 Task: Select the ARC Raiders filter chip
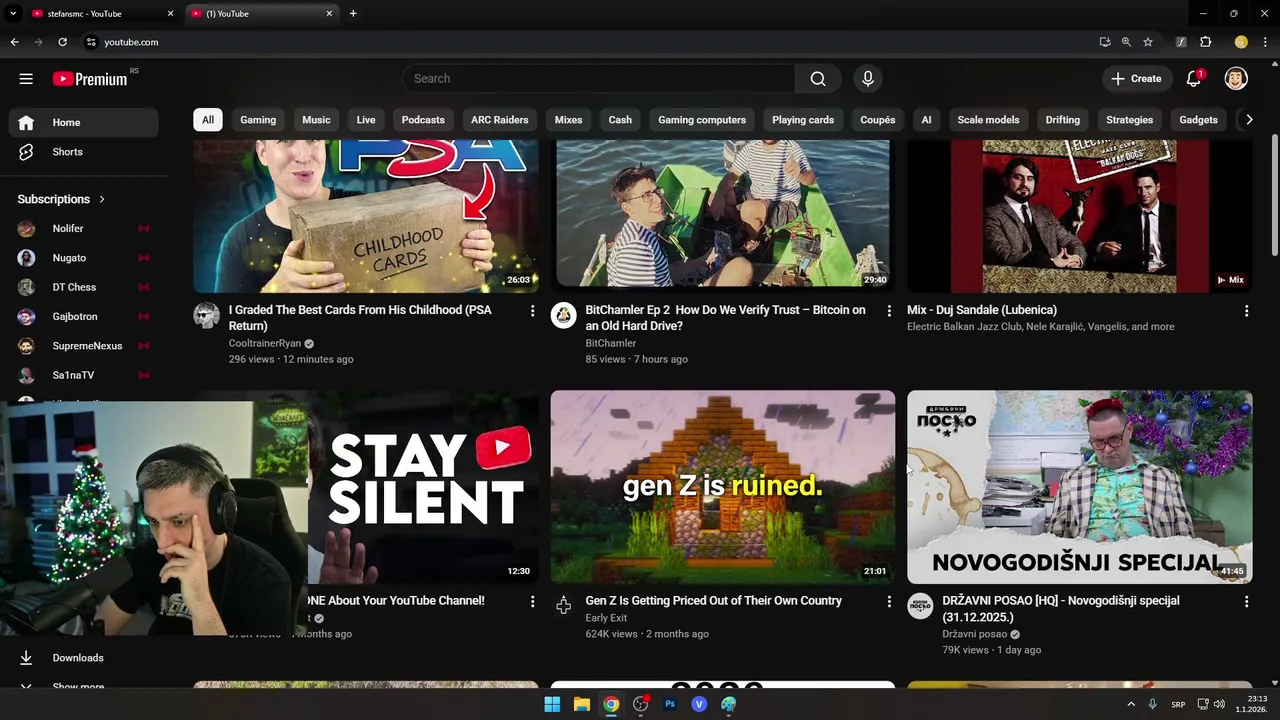pos(499,120)
